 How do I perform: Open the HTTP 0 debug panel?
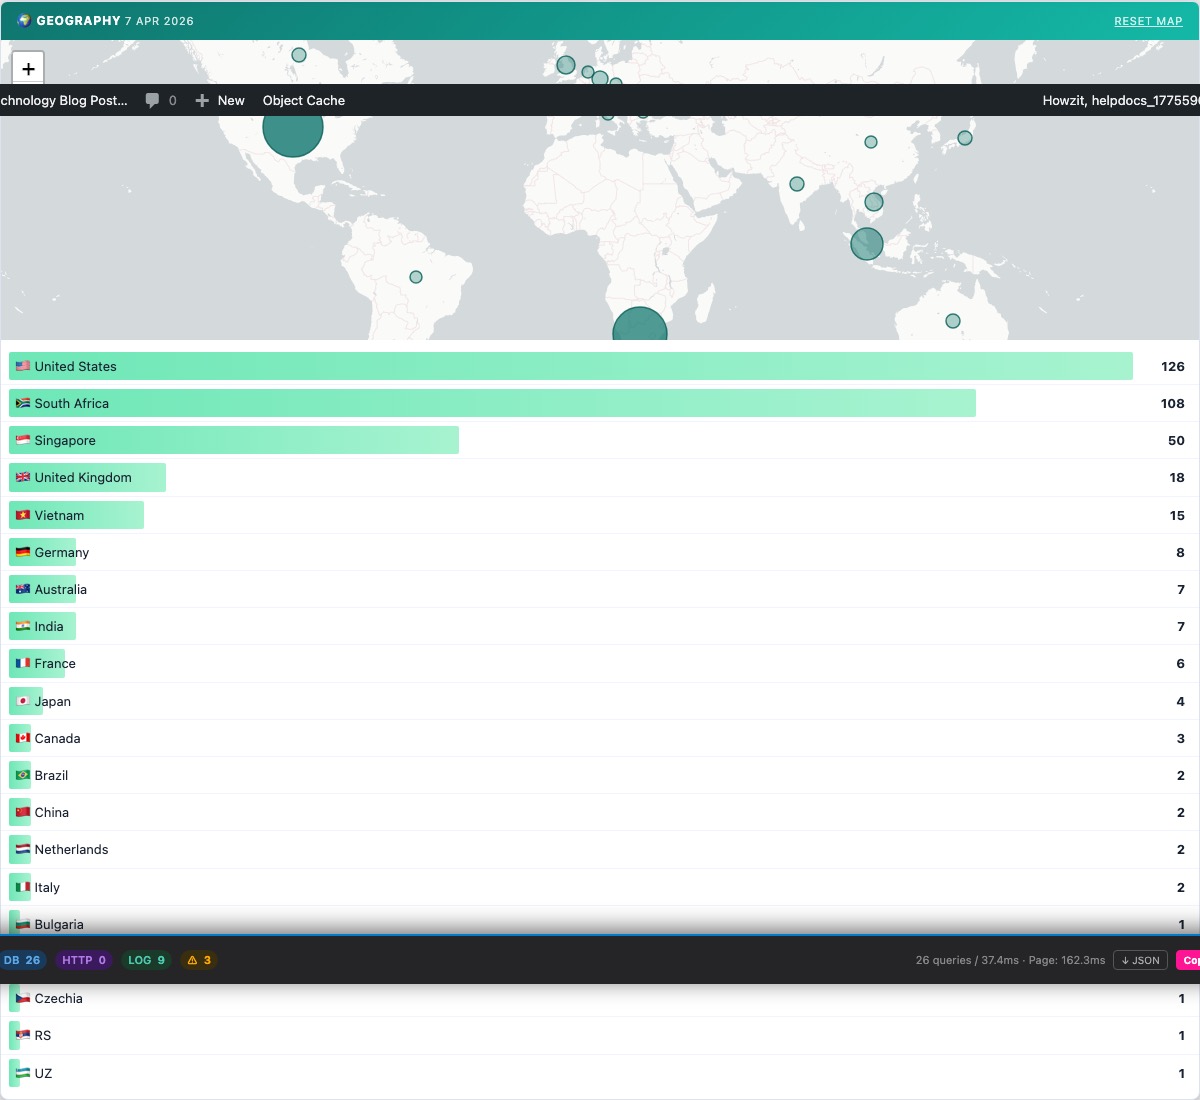coord(84,960)
